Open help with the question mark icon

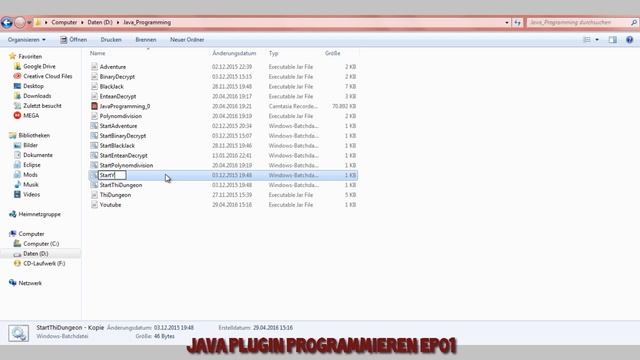point(629,40)
